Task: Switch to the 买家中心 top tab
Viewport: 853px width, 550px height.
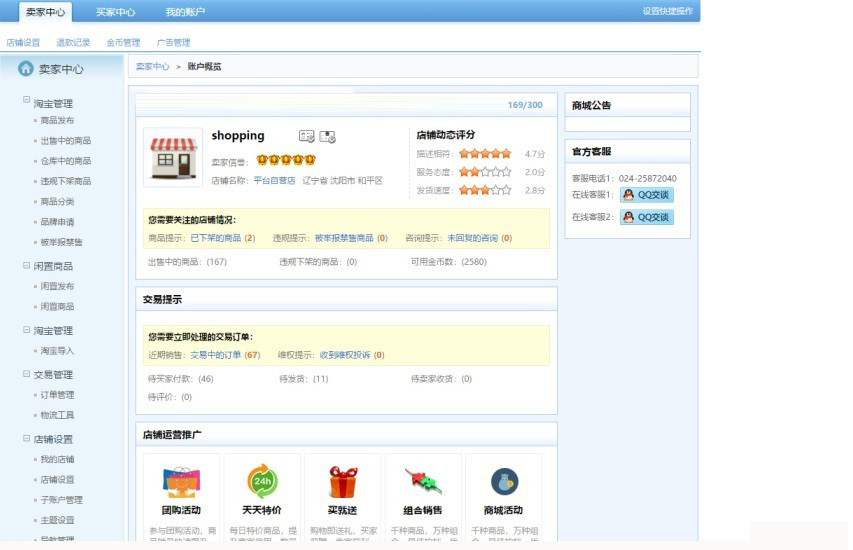Action: pyautogui.click(x=115, y=12)
